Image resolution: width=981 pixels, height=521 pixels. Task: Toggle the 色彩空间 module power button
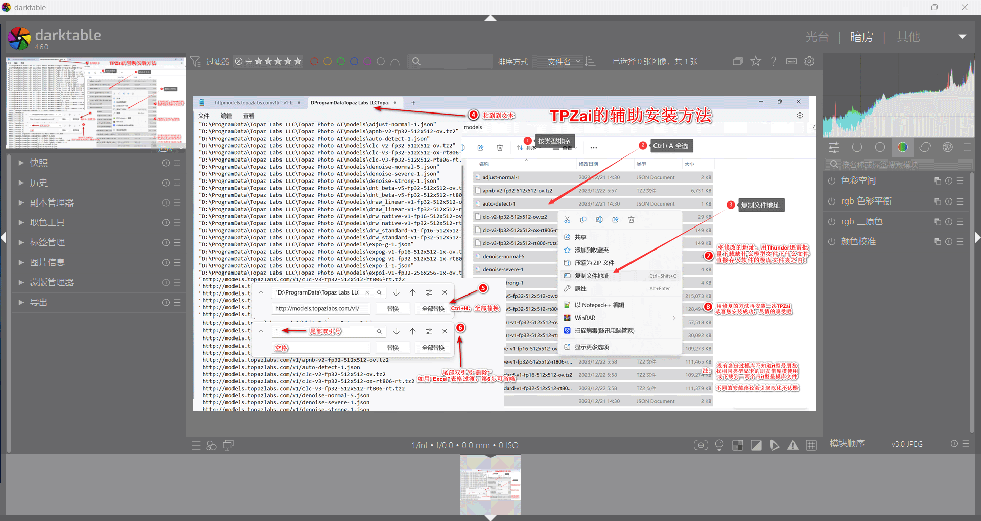point(831,181)
